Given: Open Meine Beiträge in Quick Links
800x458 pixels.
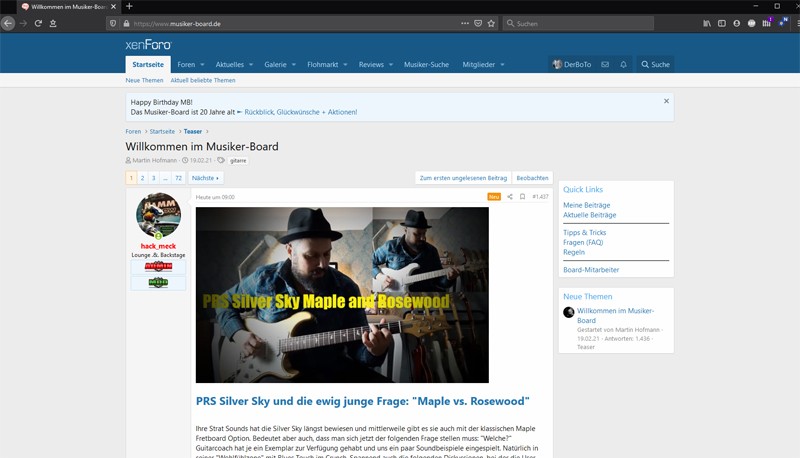Looking at the screenshot, I should click(587, 205).
